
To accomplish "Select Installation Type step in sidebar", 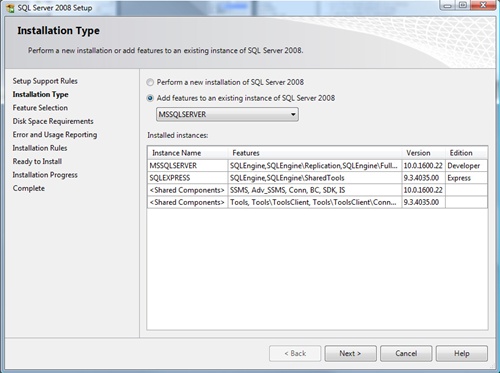I will [x=40, y=94].
